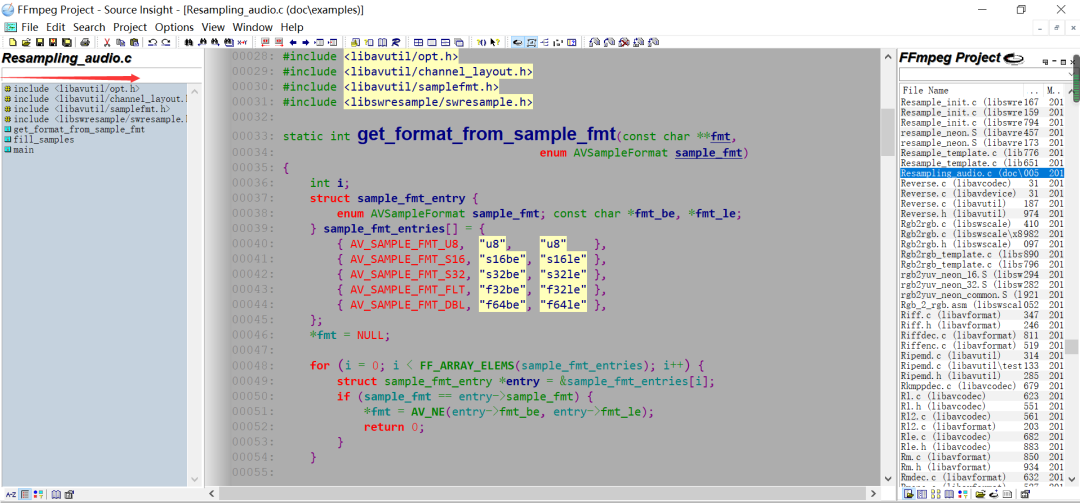Screen dimensions: 1080x504
Task: Open the Project menu
Action: click(x=130, y=28)
